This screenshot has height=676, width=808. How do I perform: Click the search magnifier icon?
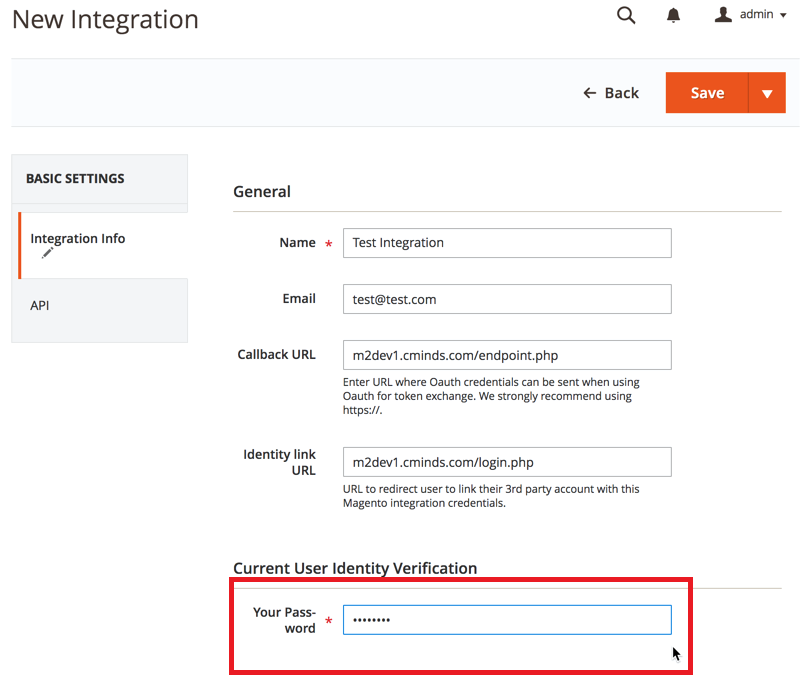(626, 15)
